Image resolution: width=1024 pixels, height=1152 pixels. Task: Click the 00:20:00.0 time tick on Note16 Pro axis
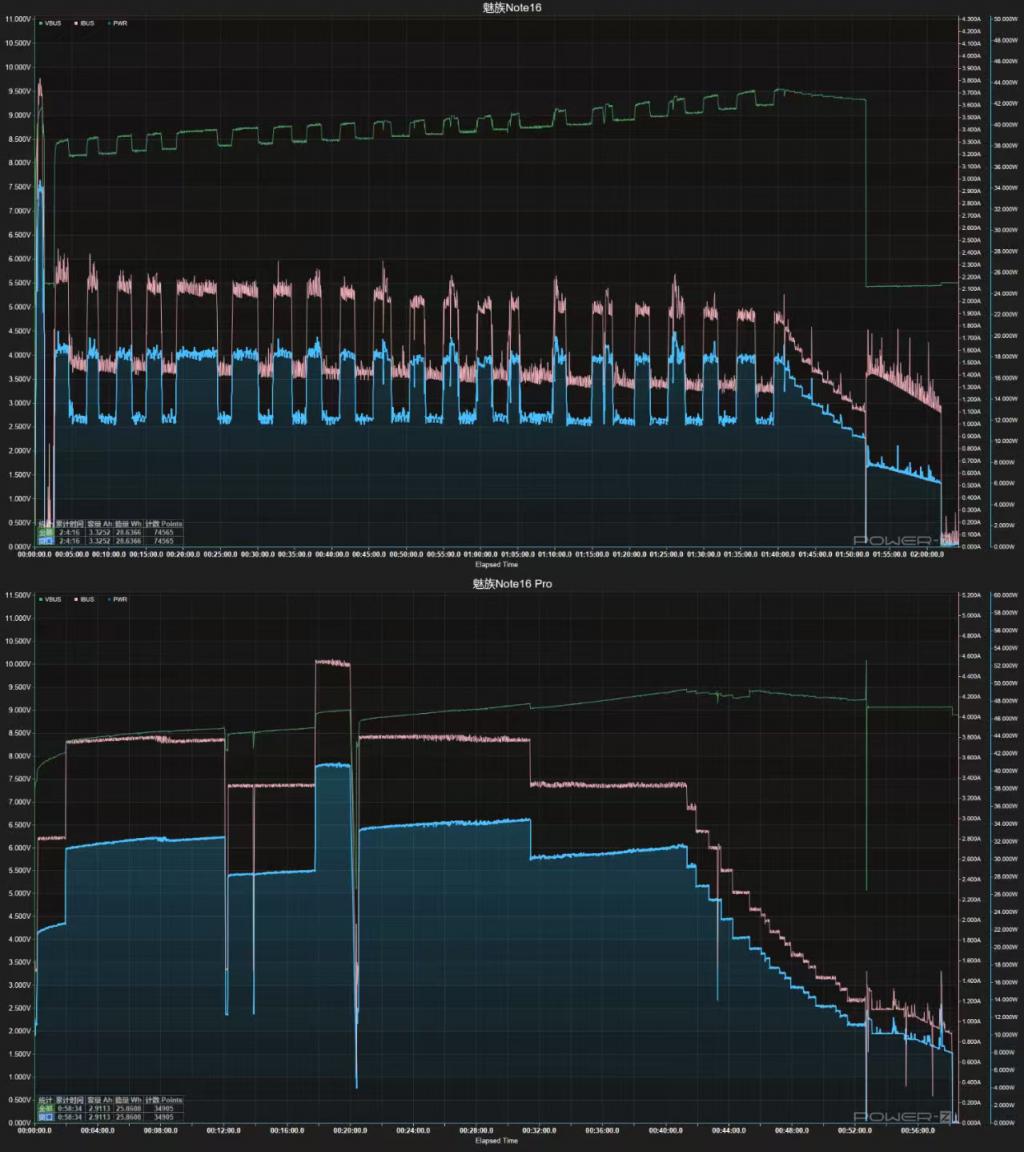[350, 1131]
